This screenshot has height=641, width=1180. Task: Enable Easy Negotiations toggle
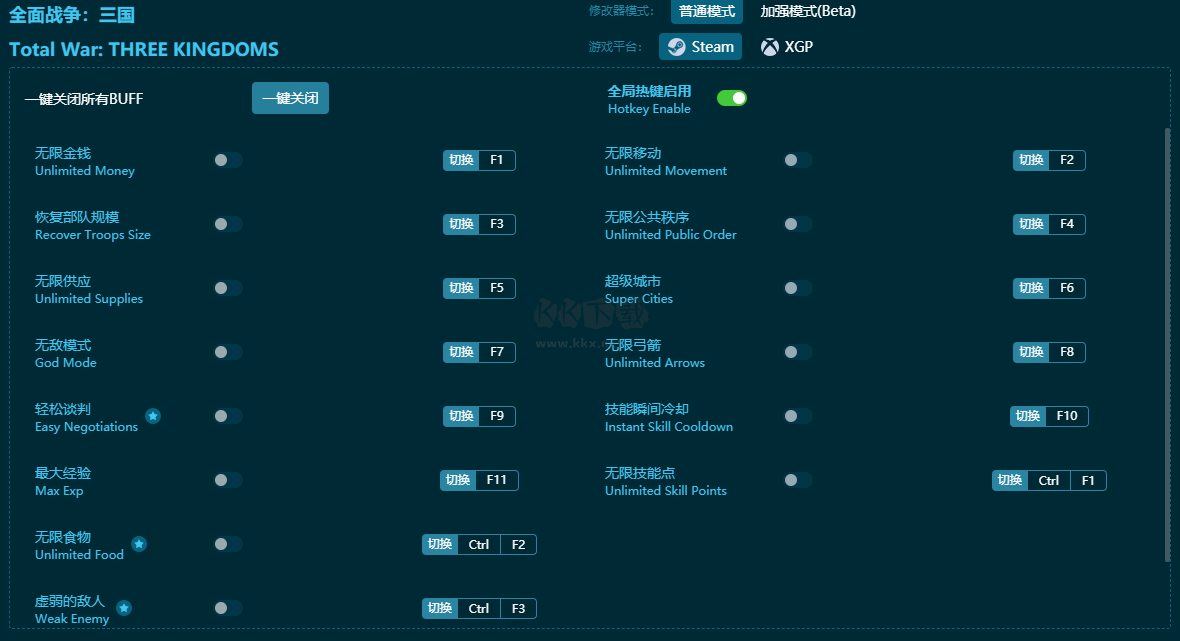(228, 416)
